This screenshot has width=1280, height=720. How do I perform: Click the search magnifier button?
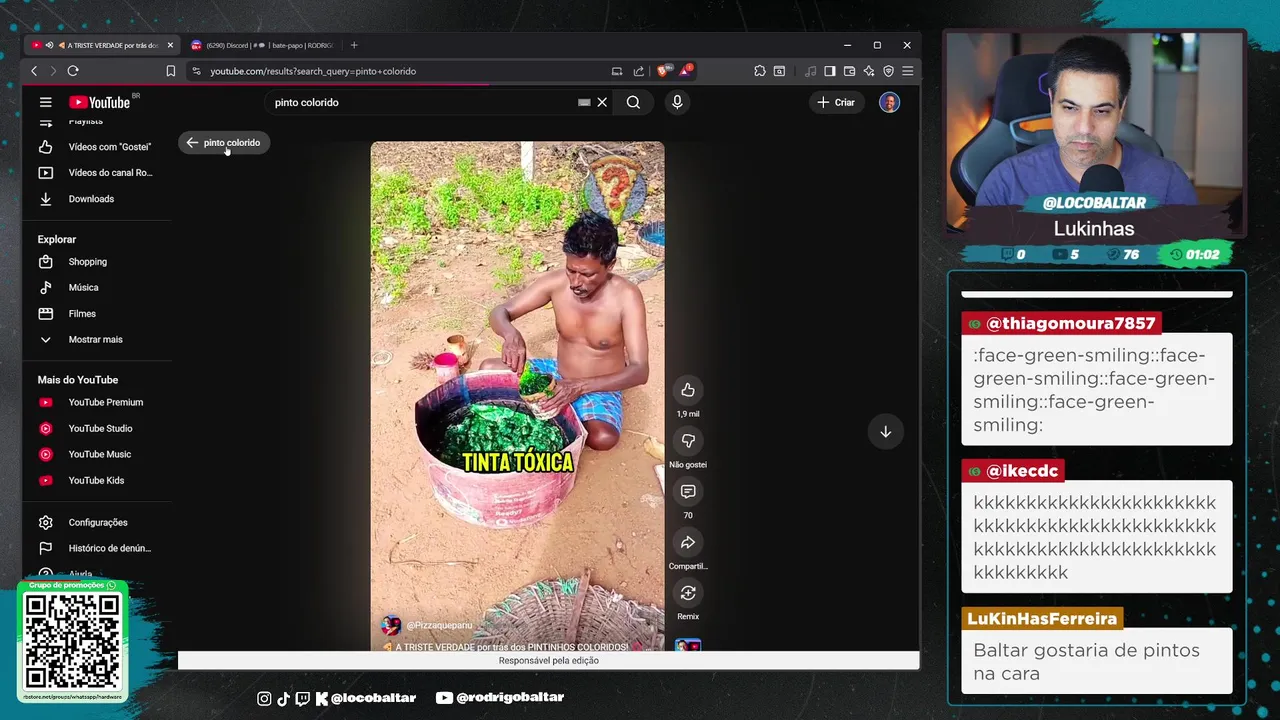(x=633, y=102)
